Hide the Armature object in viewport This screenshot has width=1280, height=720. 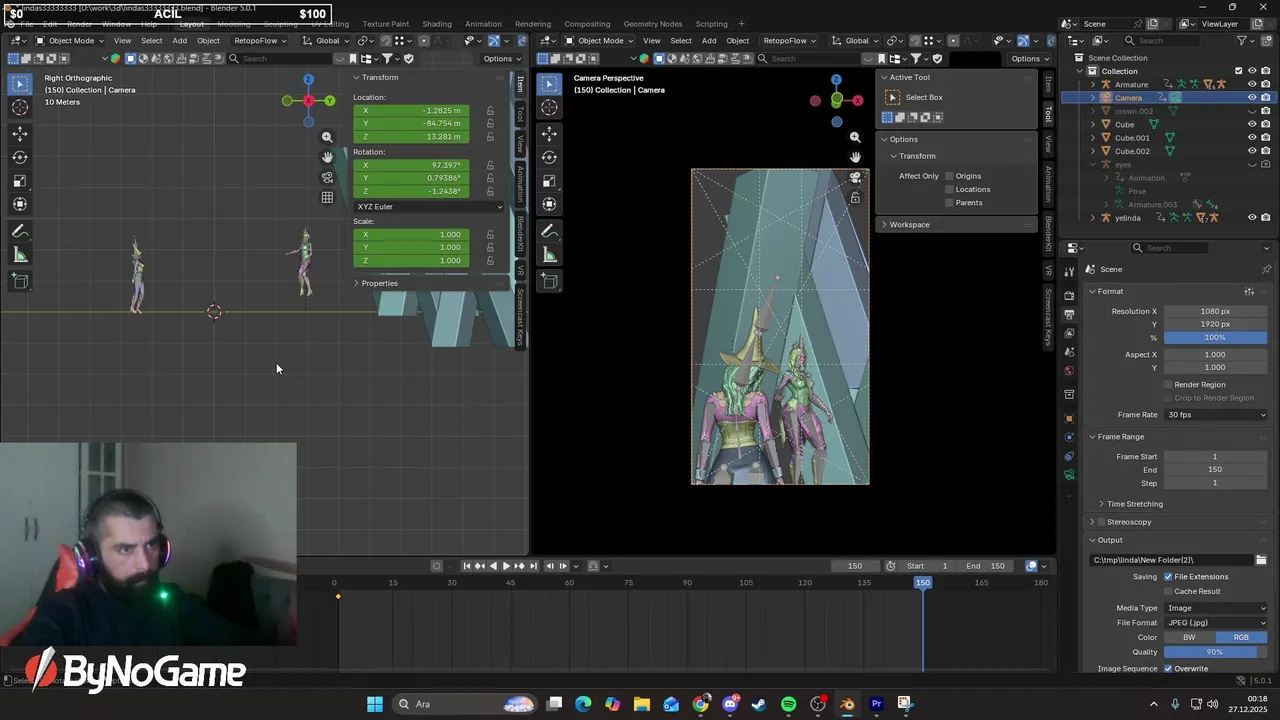click(1252, 84)
